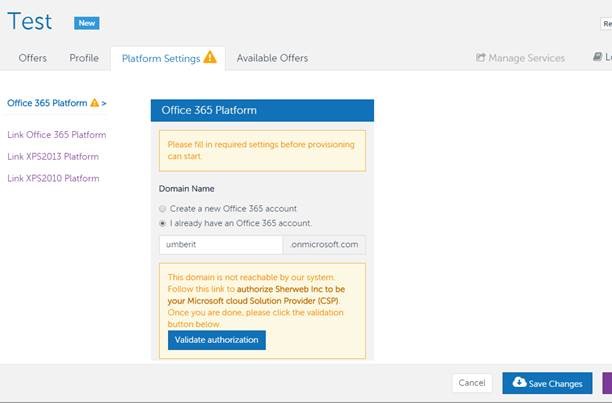Switch to the Profile tab

[84, 58]
